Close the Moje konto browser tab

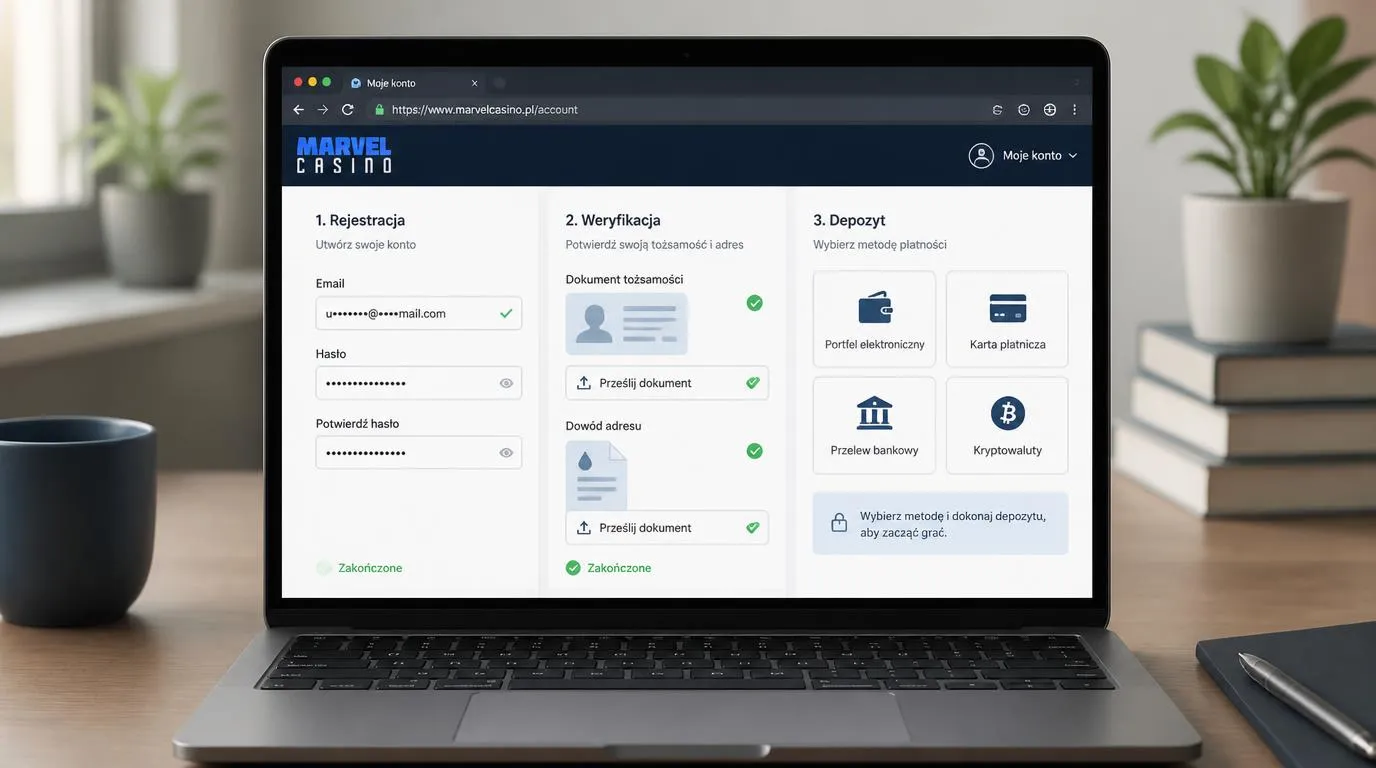474,83
